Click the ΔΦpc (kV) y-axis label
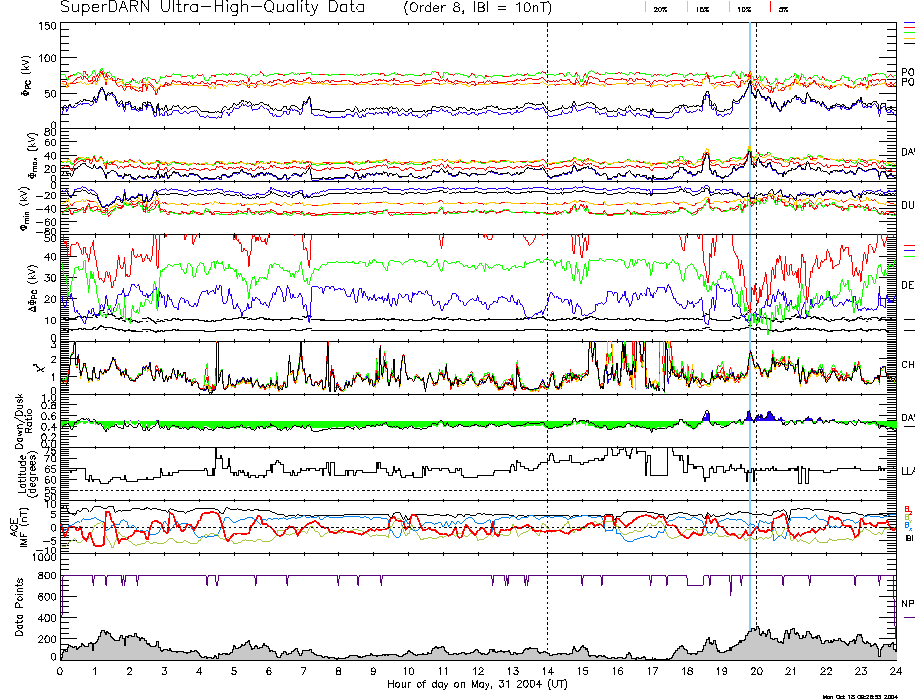Image resolution: width=915 pixels, height=700 pixels. (x=33, y=287)
